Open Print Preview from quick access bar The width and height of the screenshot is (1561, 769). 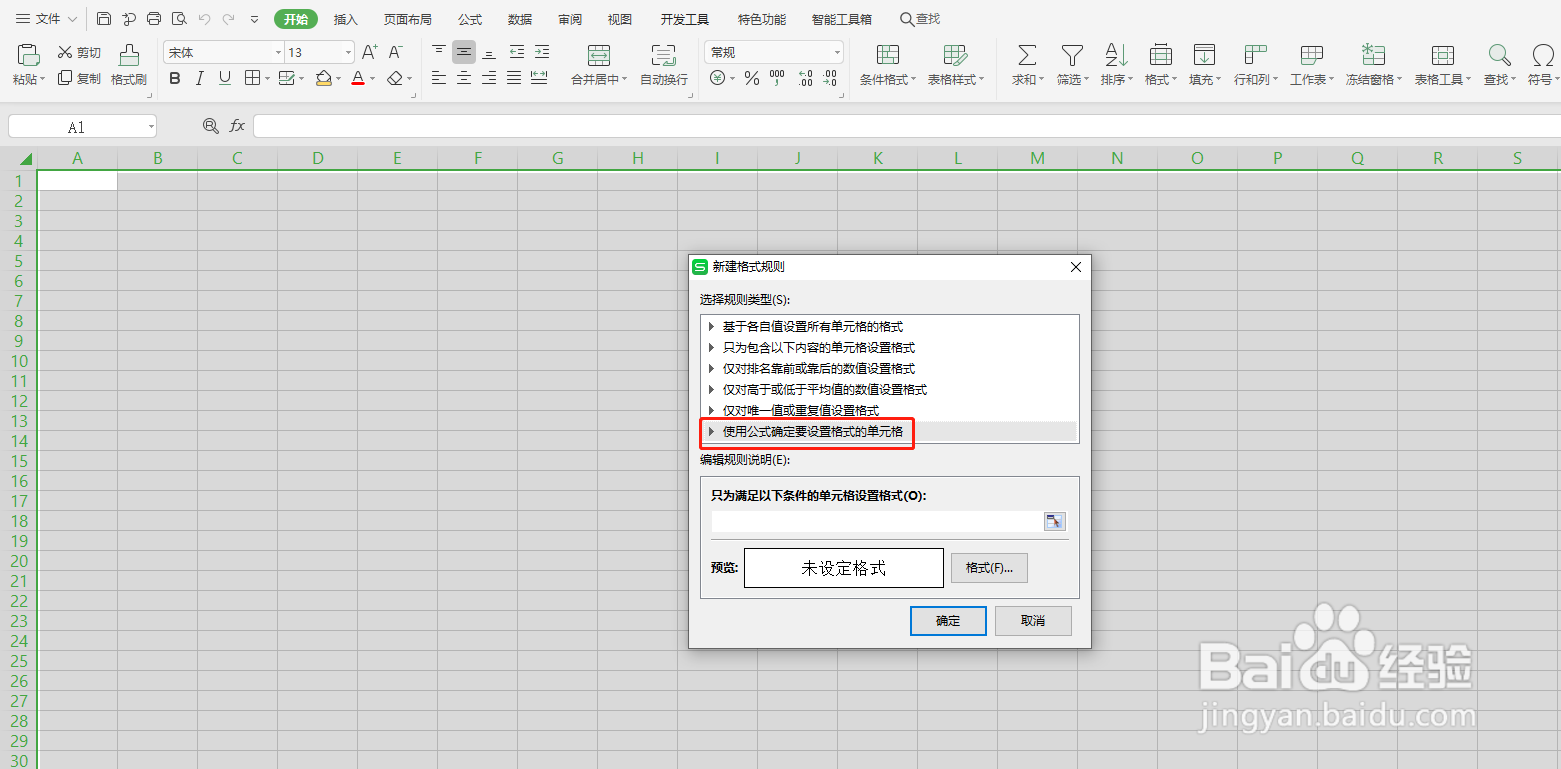click(x=179, y=19)
